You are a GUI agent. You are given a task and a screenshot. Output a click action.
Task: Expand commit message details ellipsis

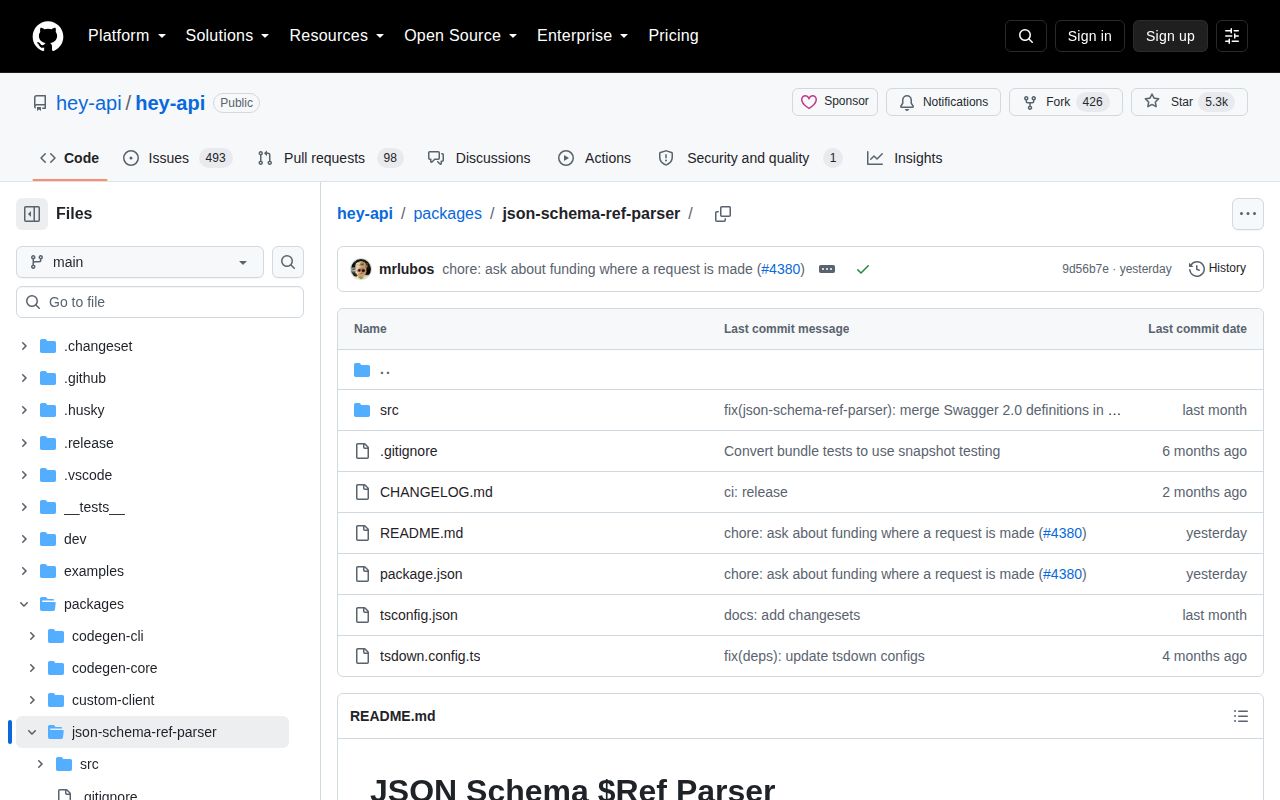[x=827, y=269]
